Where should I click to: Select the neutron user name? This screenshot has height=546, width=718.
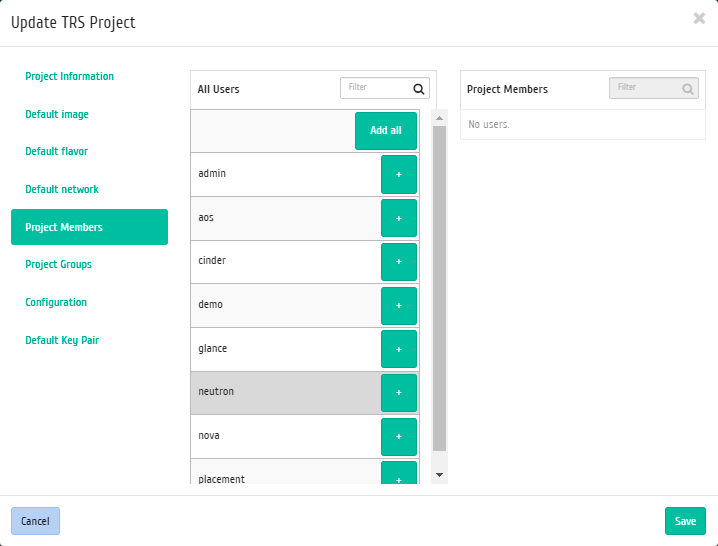point(216,392)
